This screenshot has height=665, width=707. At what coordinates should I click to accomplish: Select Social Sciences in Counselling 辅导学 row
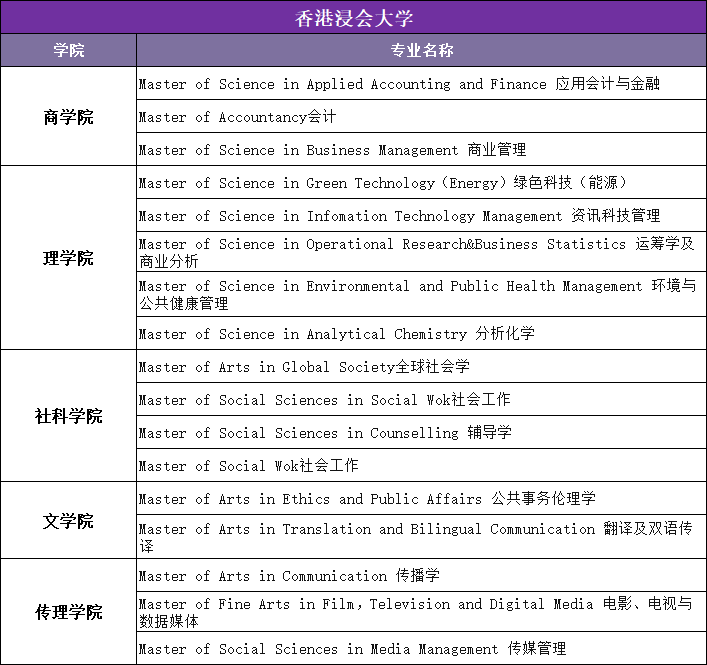[x=422, y=432]
